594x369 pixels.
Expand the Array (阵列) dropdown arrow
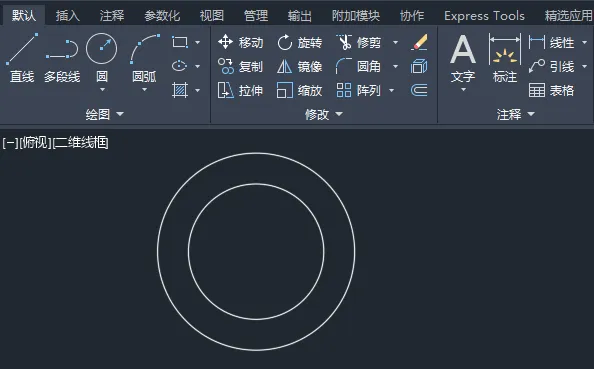click(392, 90)
